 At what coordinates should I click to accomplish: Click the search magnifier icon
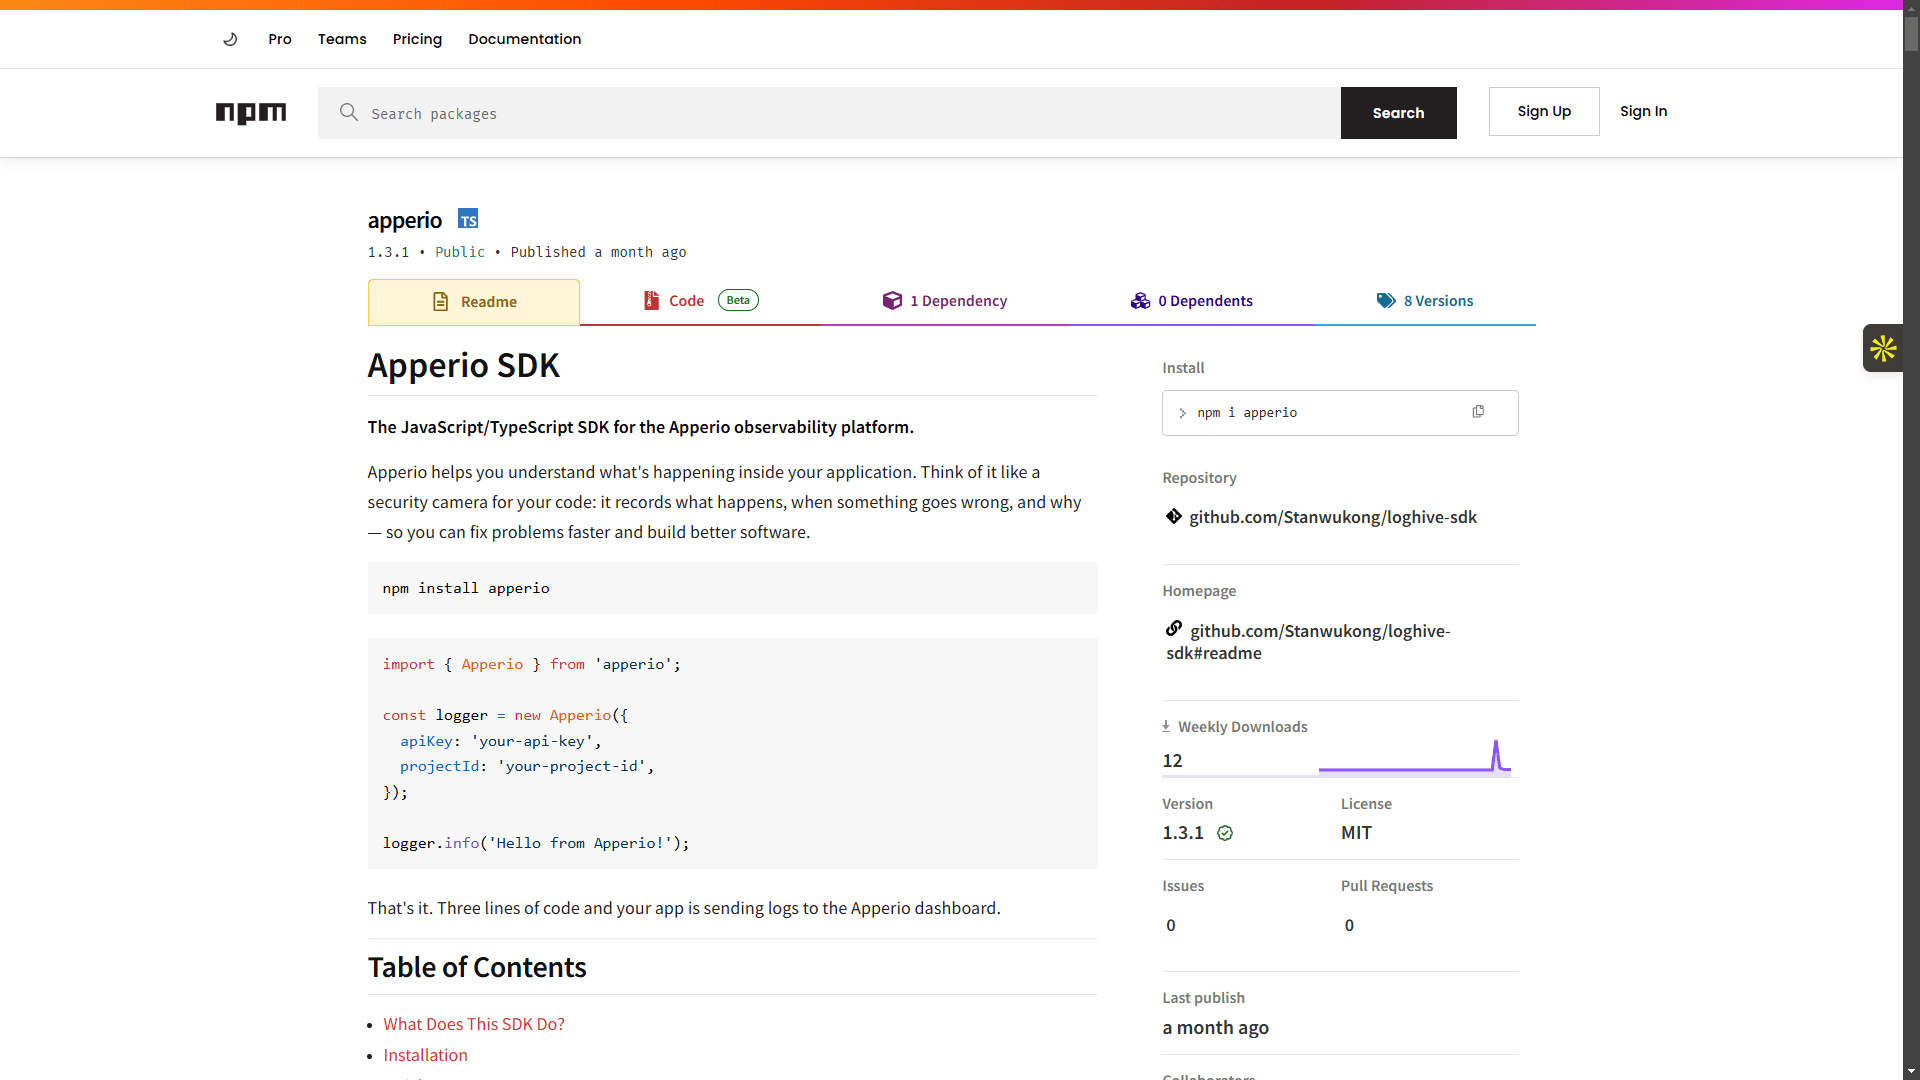coord(348,112)
